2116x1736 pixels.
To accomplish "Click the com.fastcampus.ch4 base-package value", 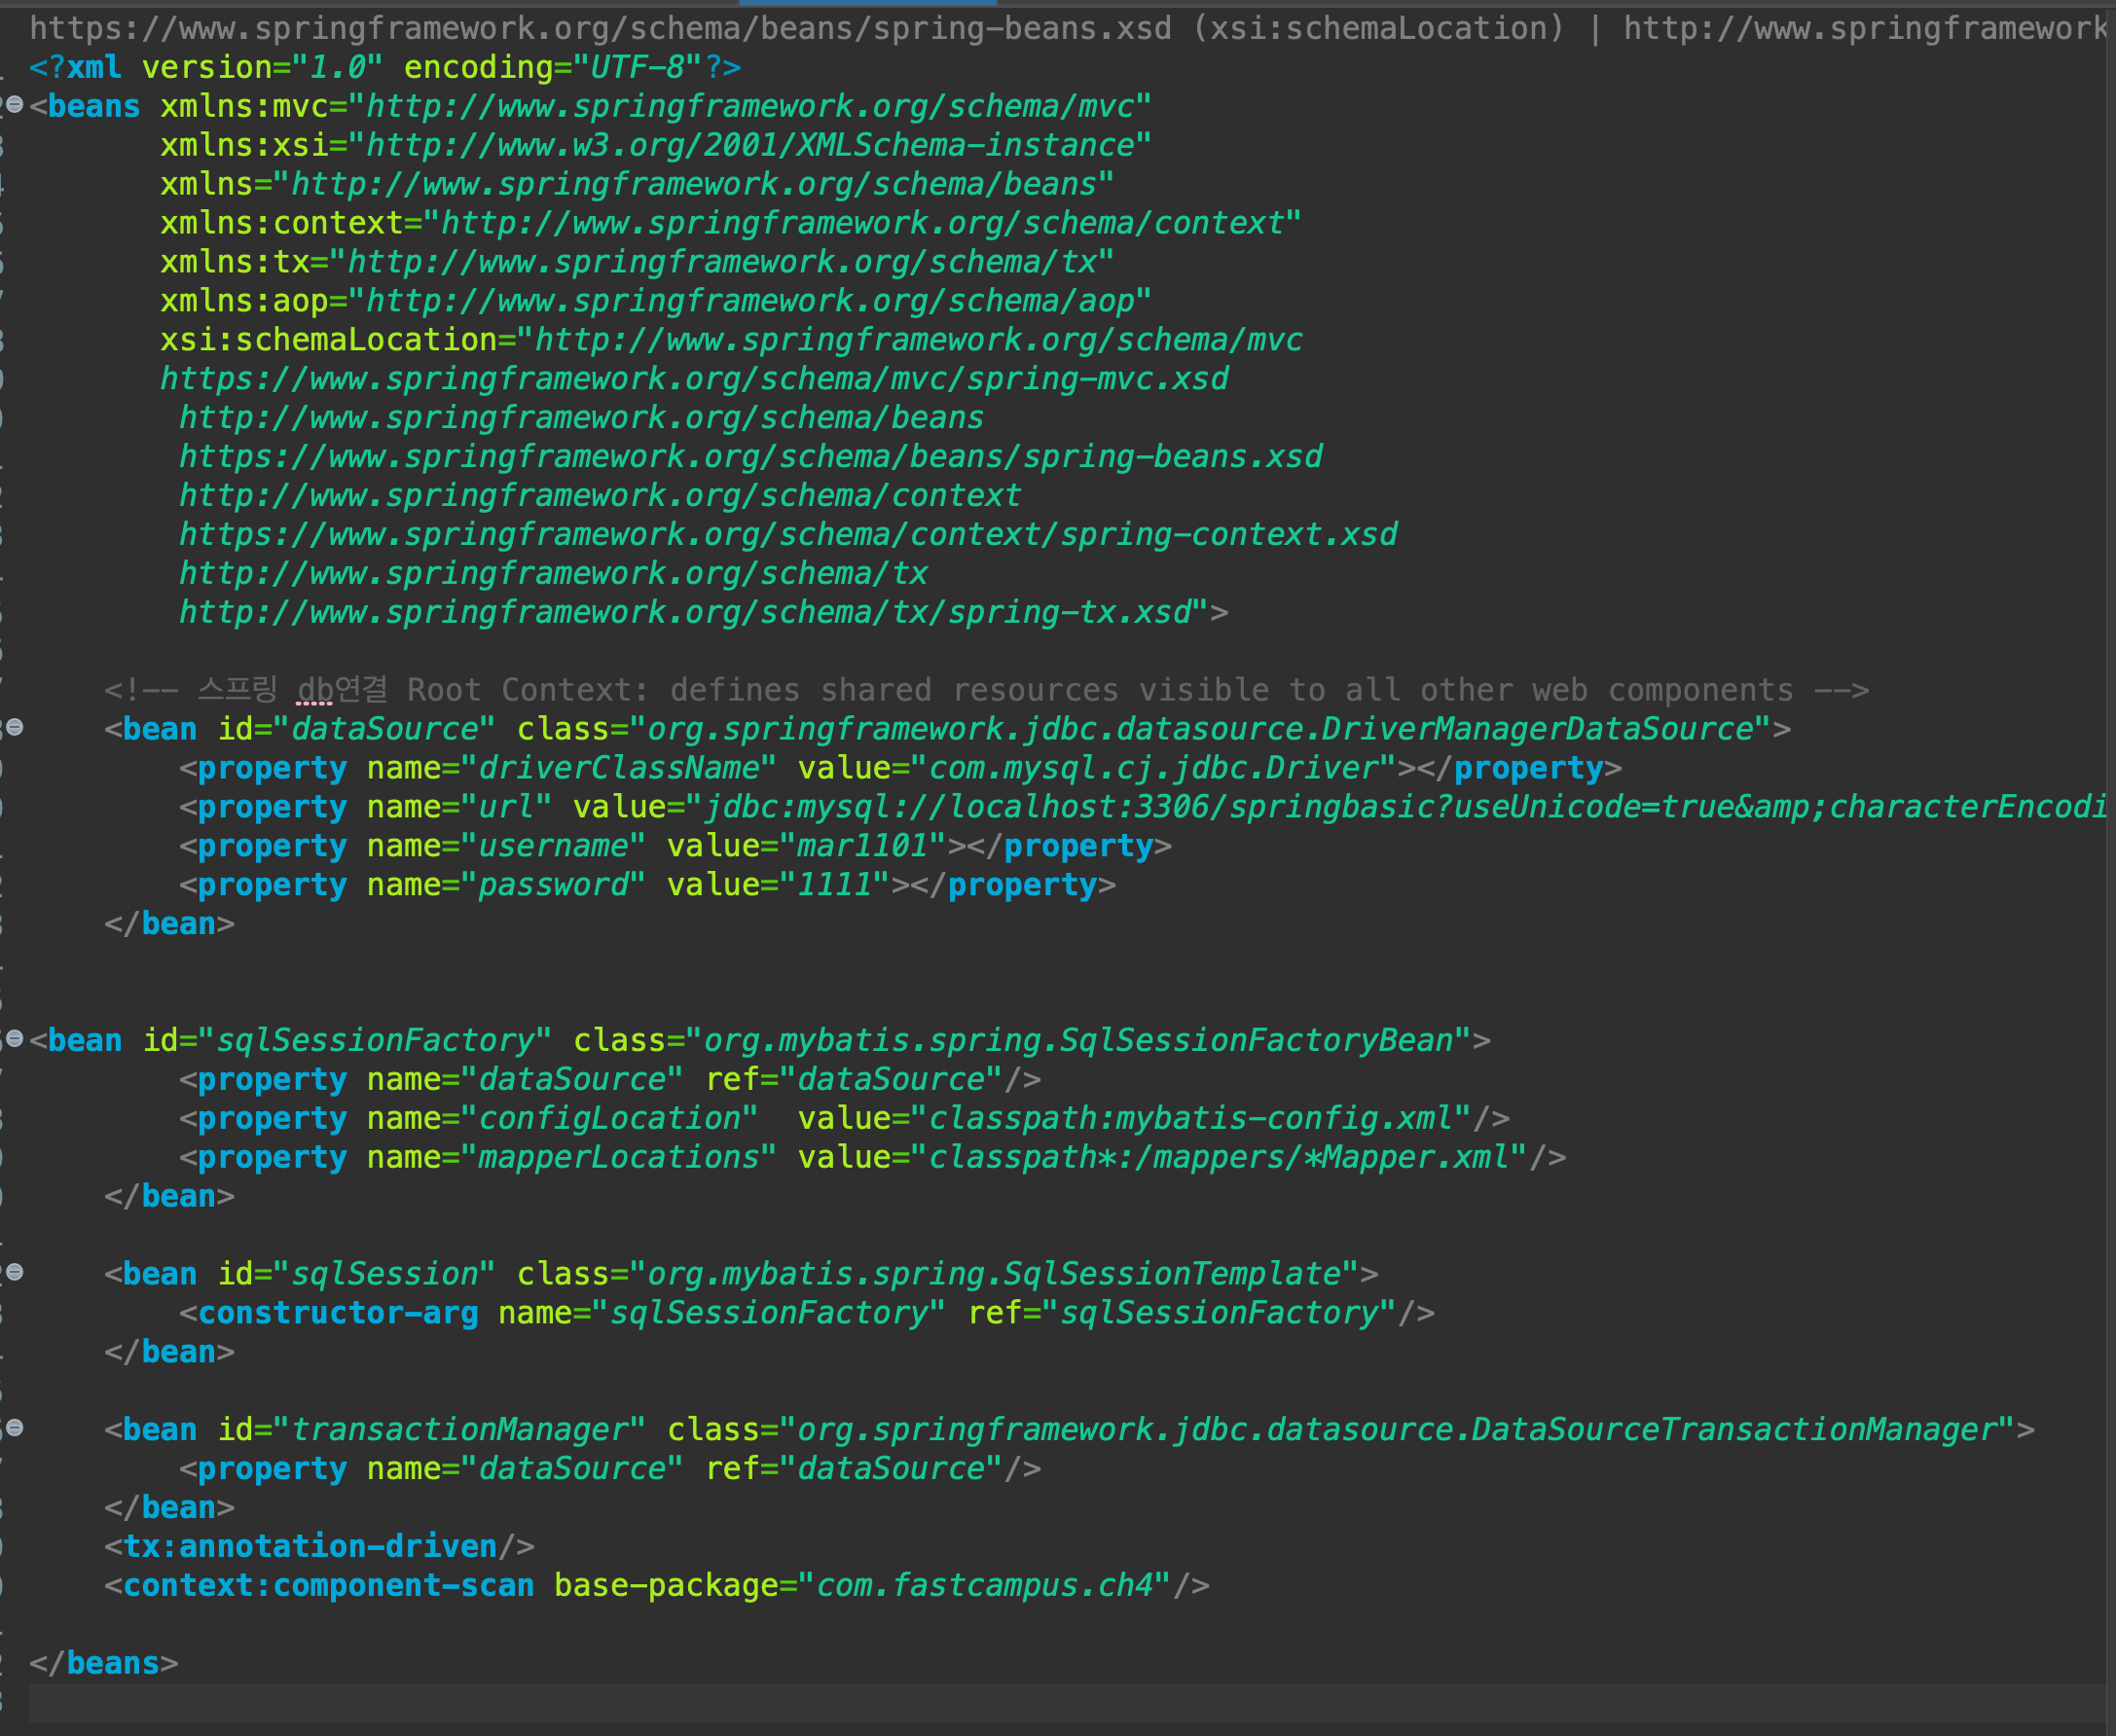I will [984, 1586].
